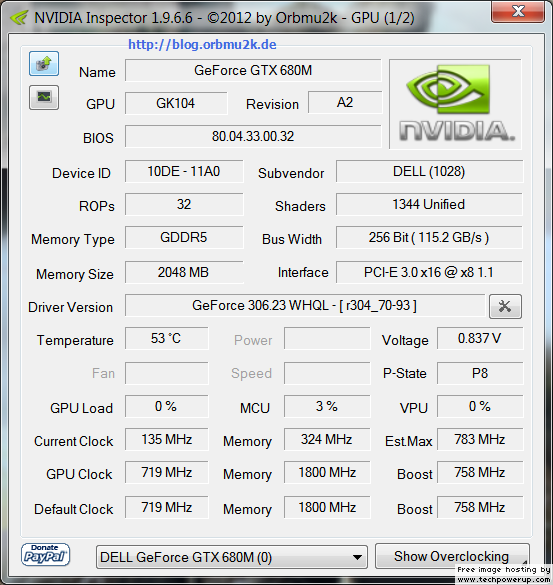
Task: Click Est.Max value 783 MHz
Action: click(x=480, y=439)
